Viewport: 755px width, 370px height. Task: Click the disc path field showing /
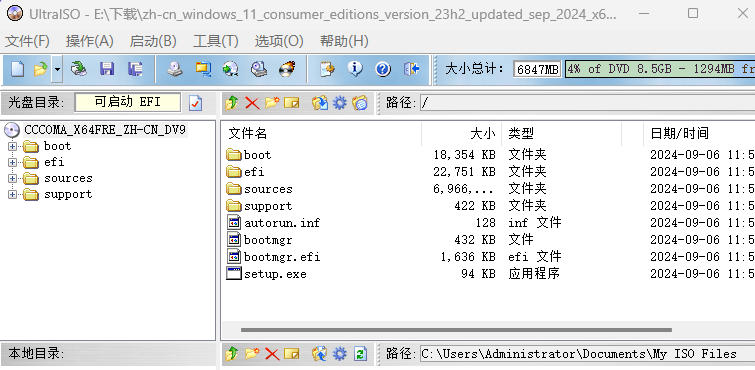coord(587,103)
